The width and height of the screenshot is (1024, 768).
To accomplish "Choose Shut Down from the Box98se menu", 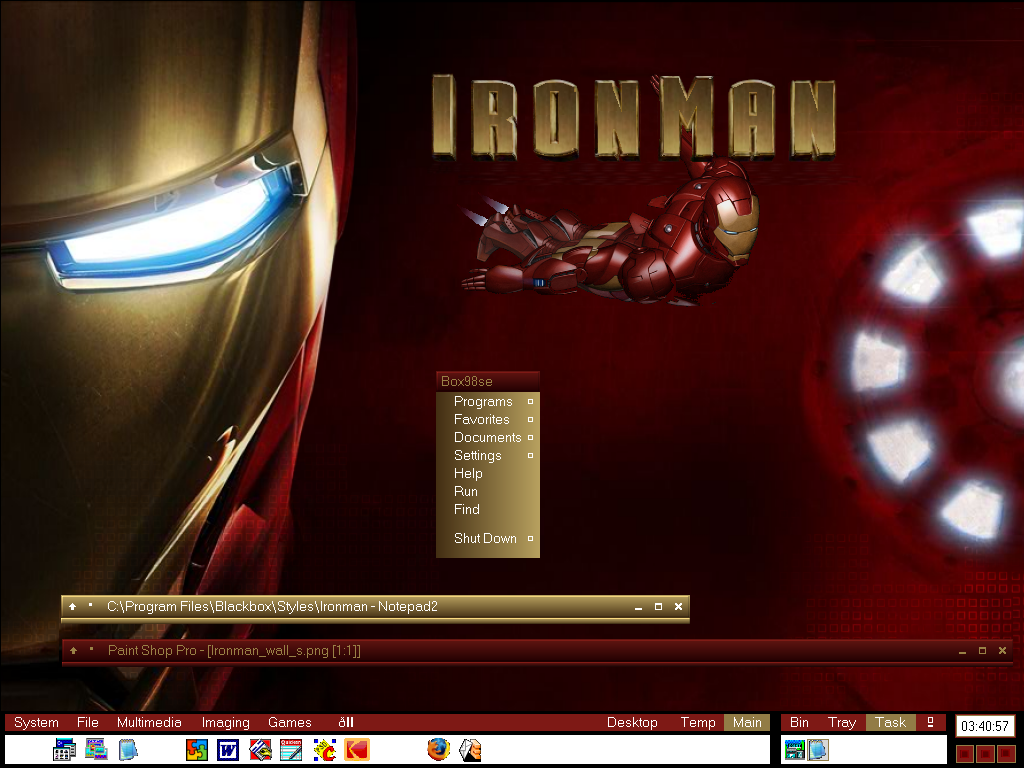I will point(488,539).
